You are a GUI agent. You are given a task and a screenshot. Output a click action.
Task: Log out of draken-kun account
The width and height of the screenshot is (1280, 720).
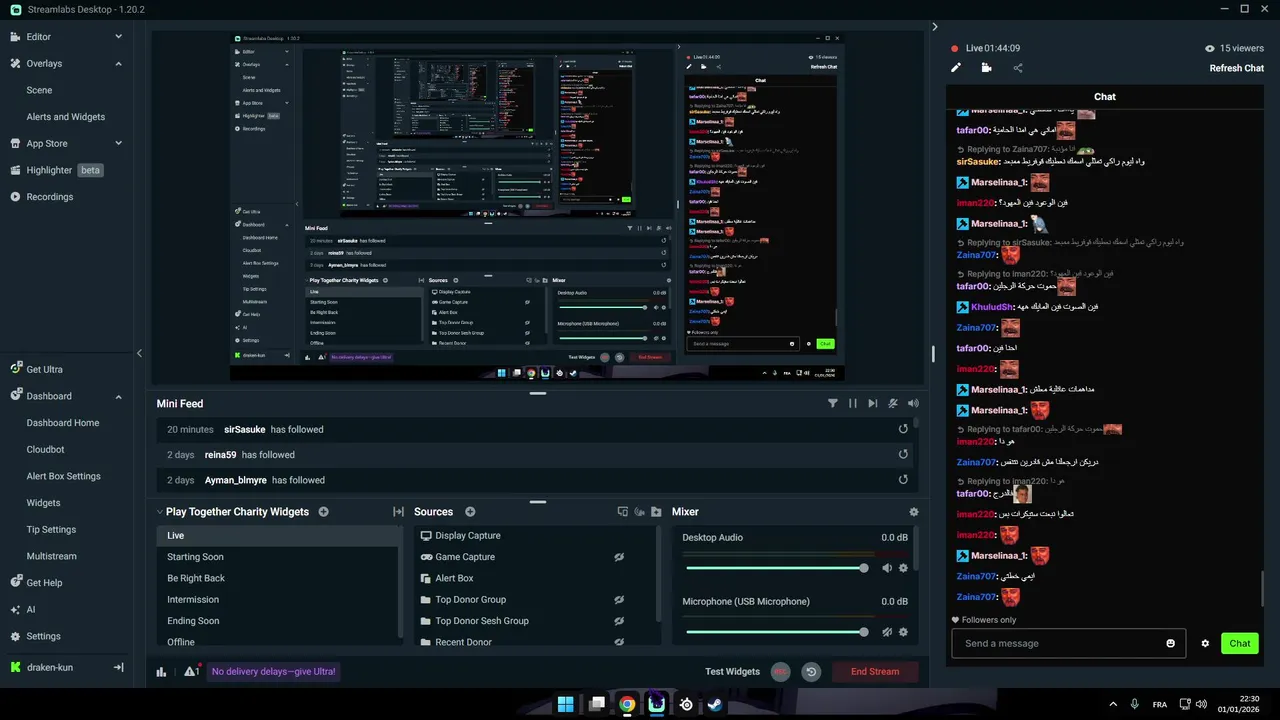coord(118,667)
